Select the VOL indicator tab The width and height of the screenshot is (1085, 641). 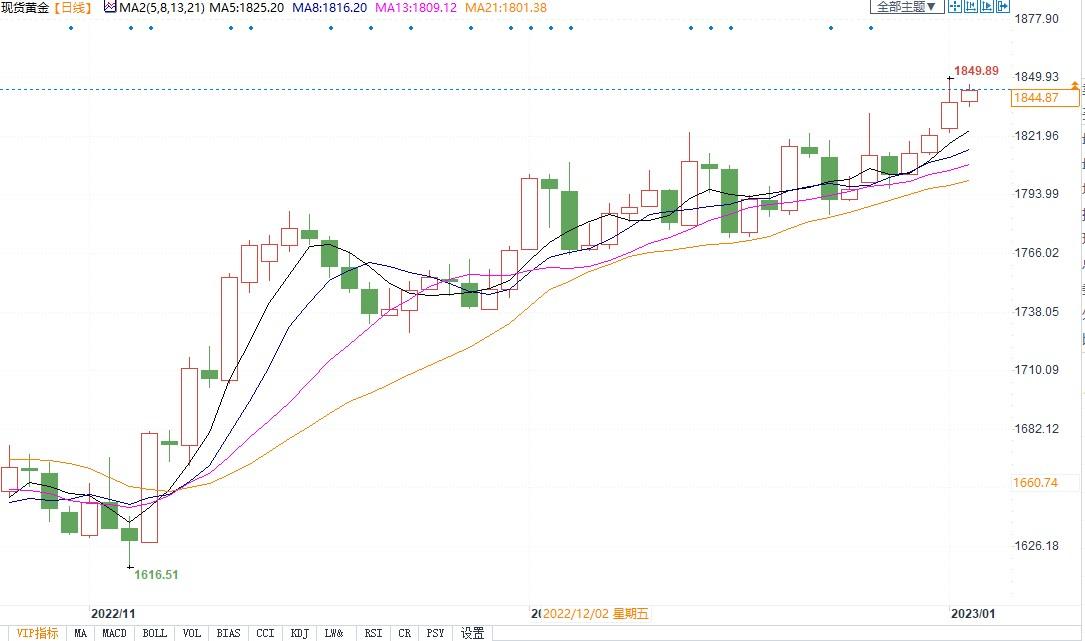(192, 633)
